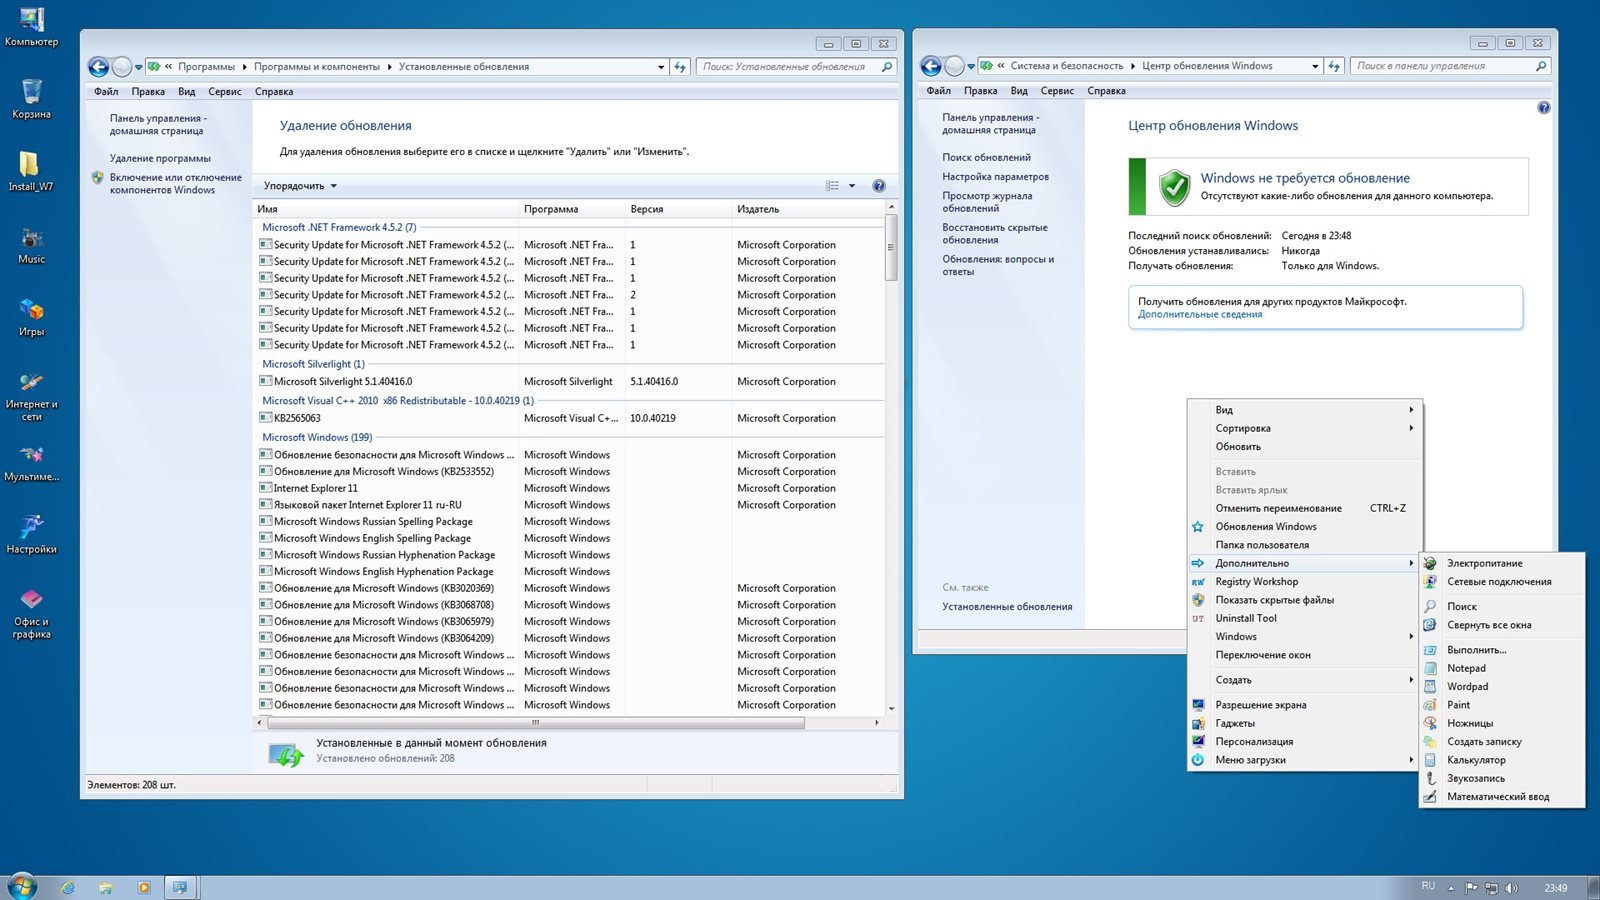The image size is (1600, 900).
Task: Launch Internet Explorer from the taskbar
Action: (67, 887)
